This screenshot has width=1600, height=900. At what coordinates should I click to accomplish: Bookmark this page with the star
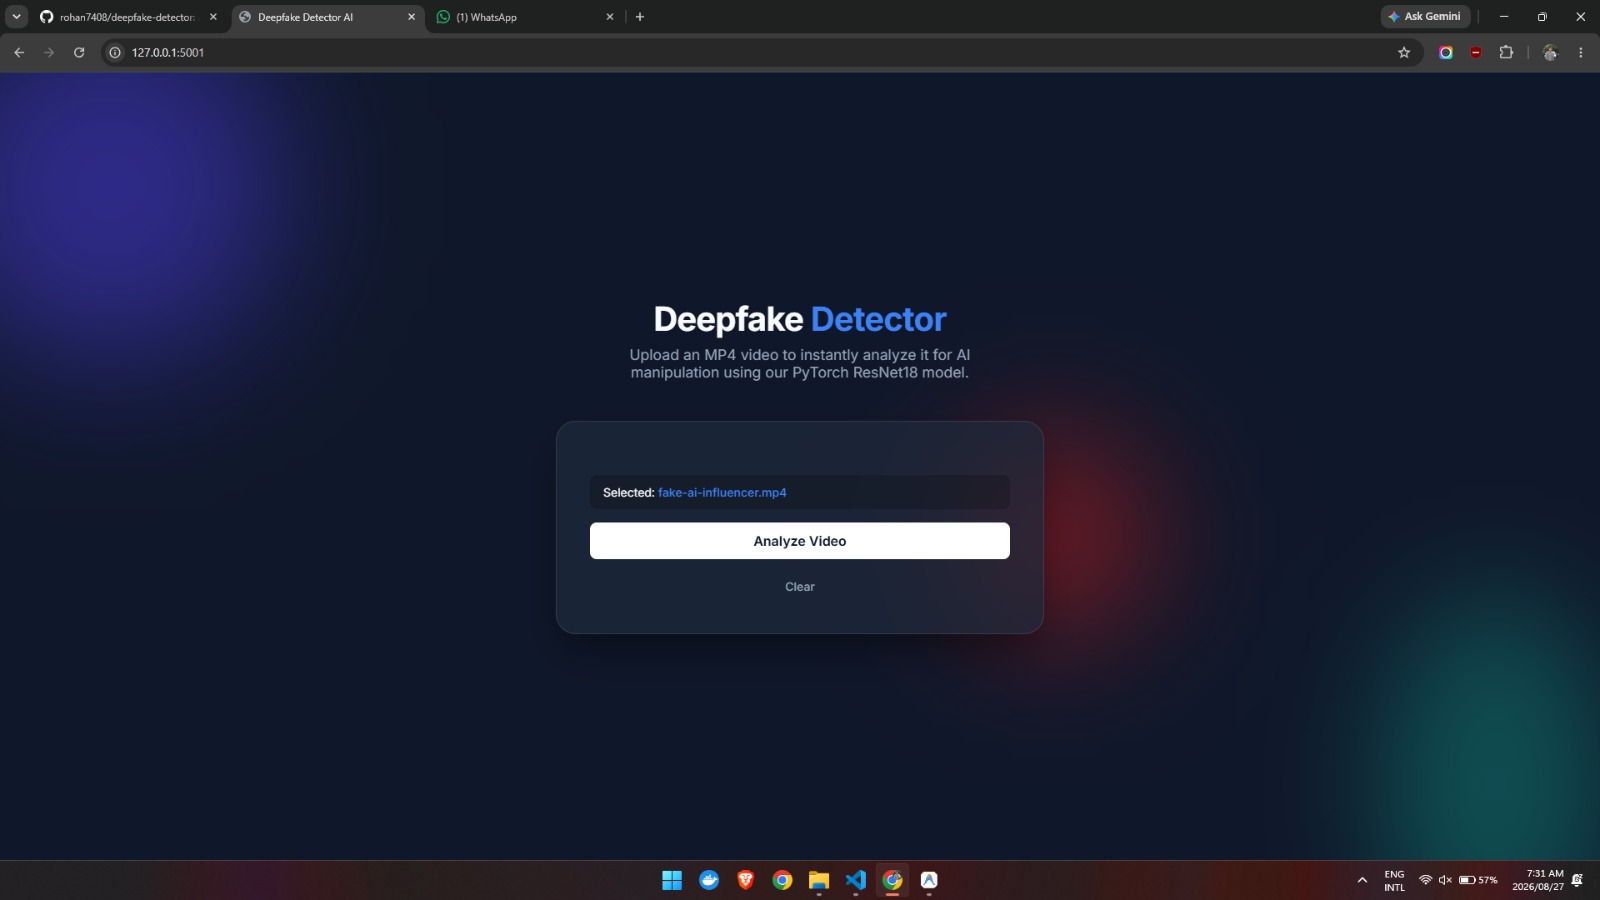pyautogui.click(x=1404, y=52)
